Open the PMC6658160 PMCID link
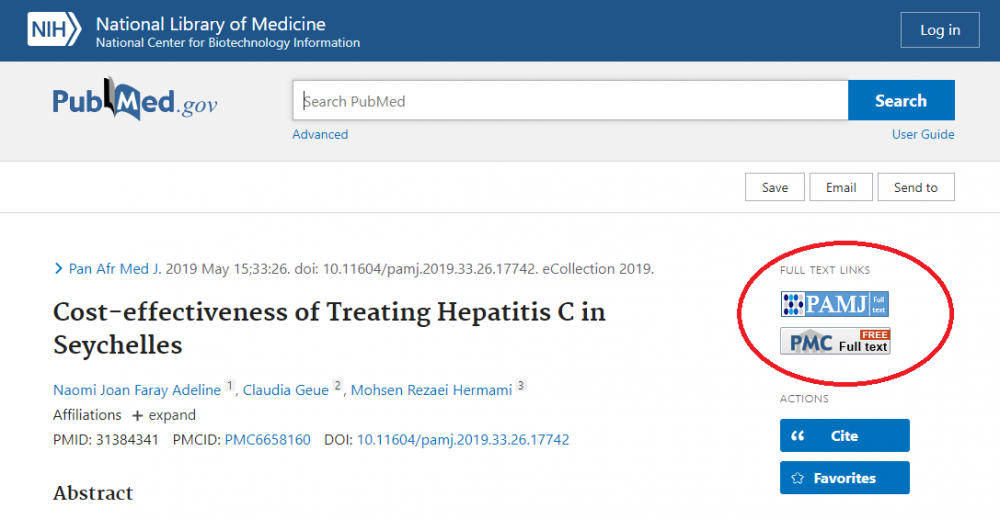The width and height of the screenshot is (1000, 519). (267, 440)
